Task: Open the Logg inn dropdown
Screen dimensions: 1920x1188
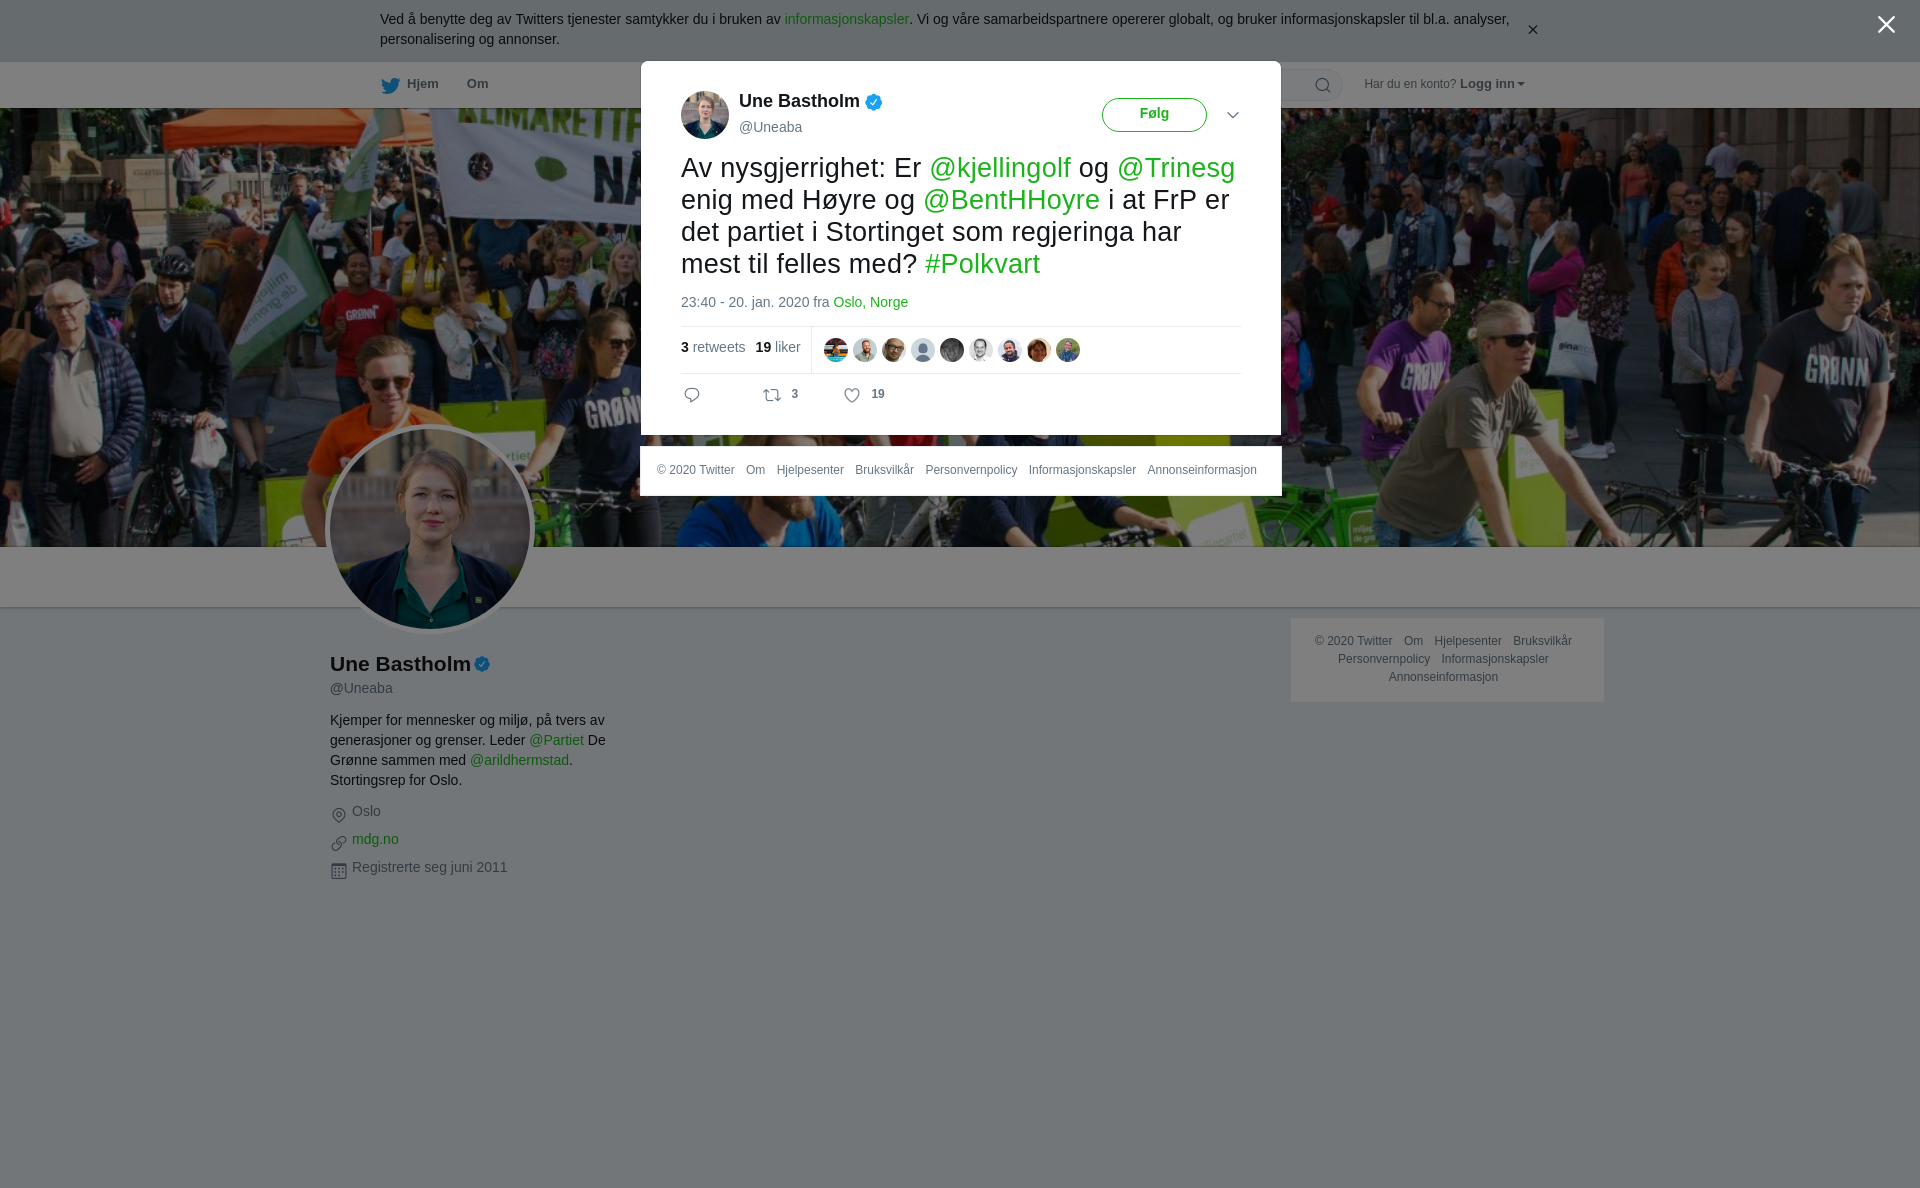Action: point(1492,84)
